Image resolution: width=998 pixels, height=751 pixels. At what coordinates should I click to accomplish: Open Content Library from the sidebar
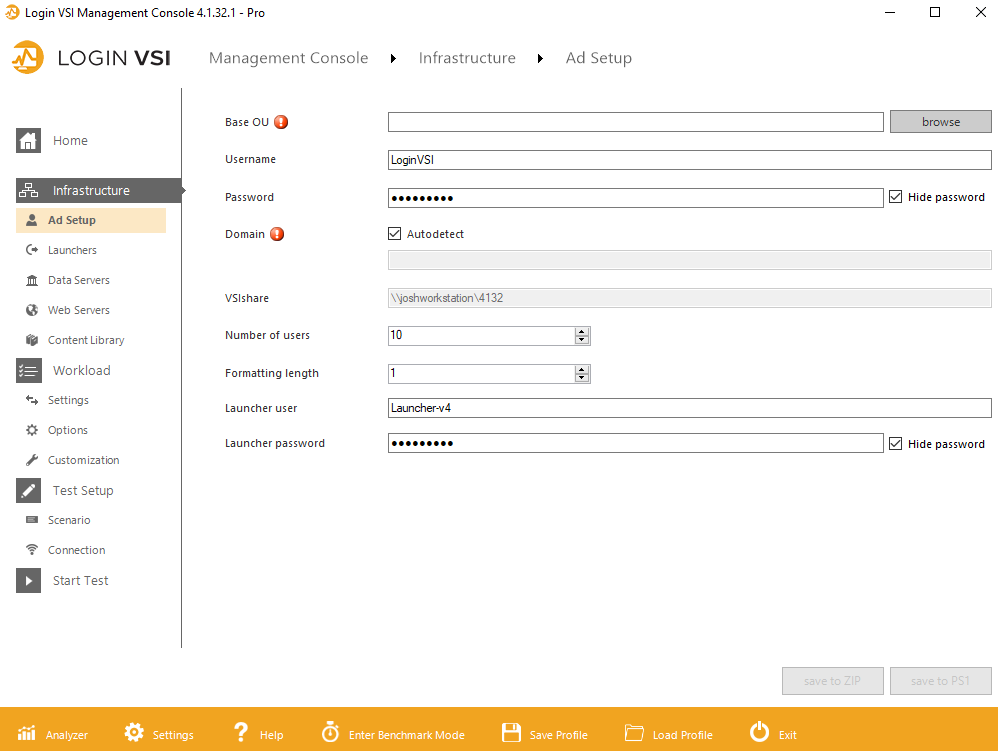click(x=86, y=340)
